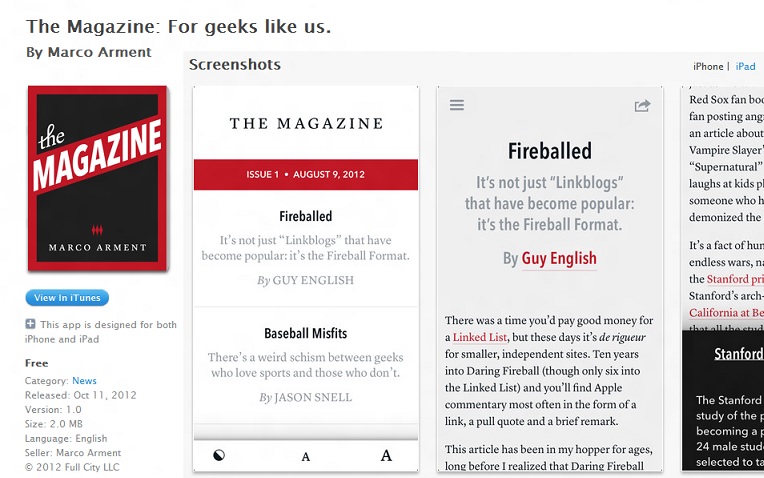Open the Linked List hyperlink in article
The width and height of the screenshot is (764, 478).
coord(480,337)
